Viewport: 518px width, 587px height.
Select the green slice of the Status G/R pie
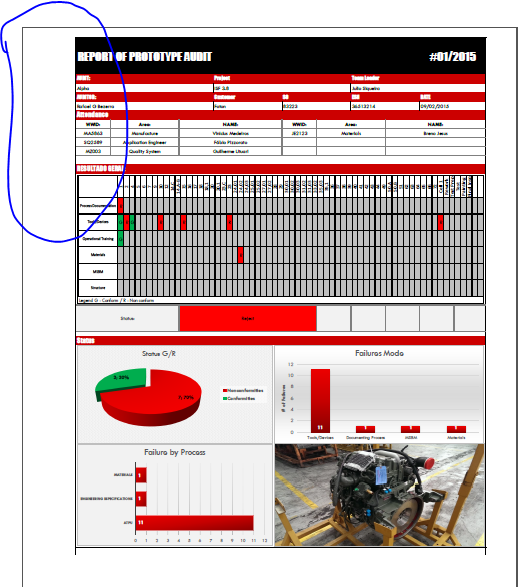(x=121, y=380)
